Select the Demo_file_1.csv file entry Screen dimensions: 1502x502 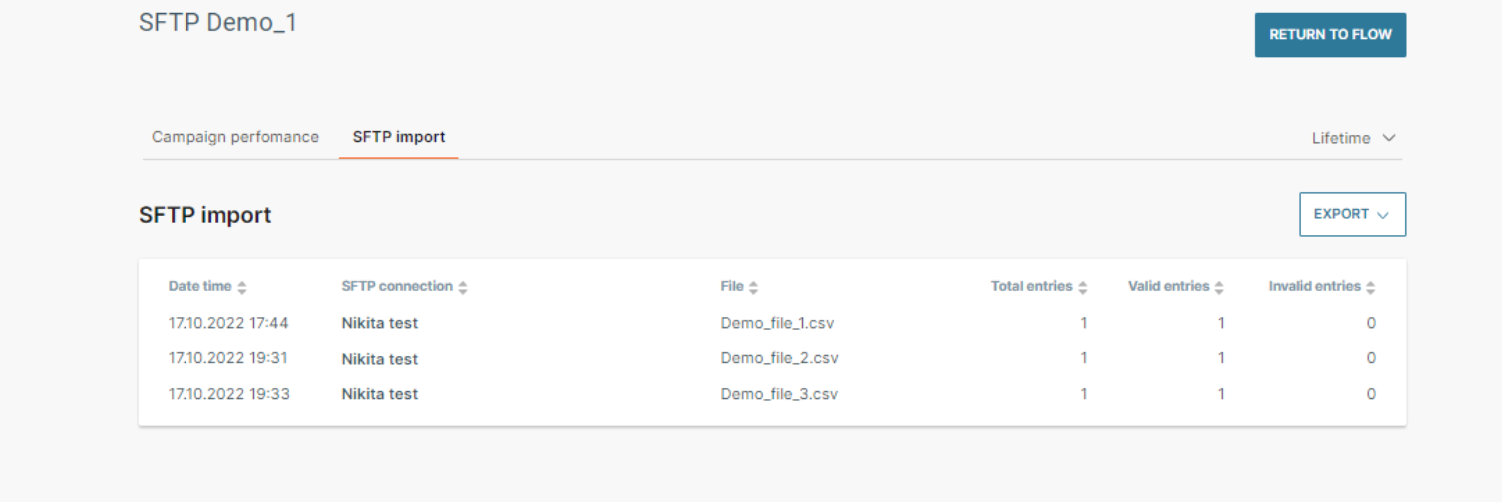pyautogui.click(x=779, y=323)
